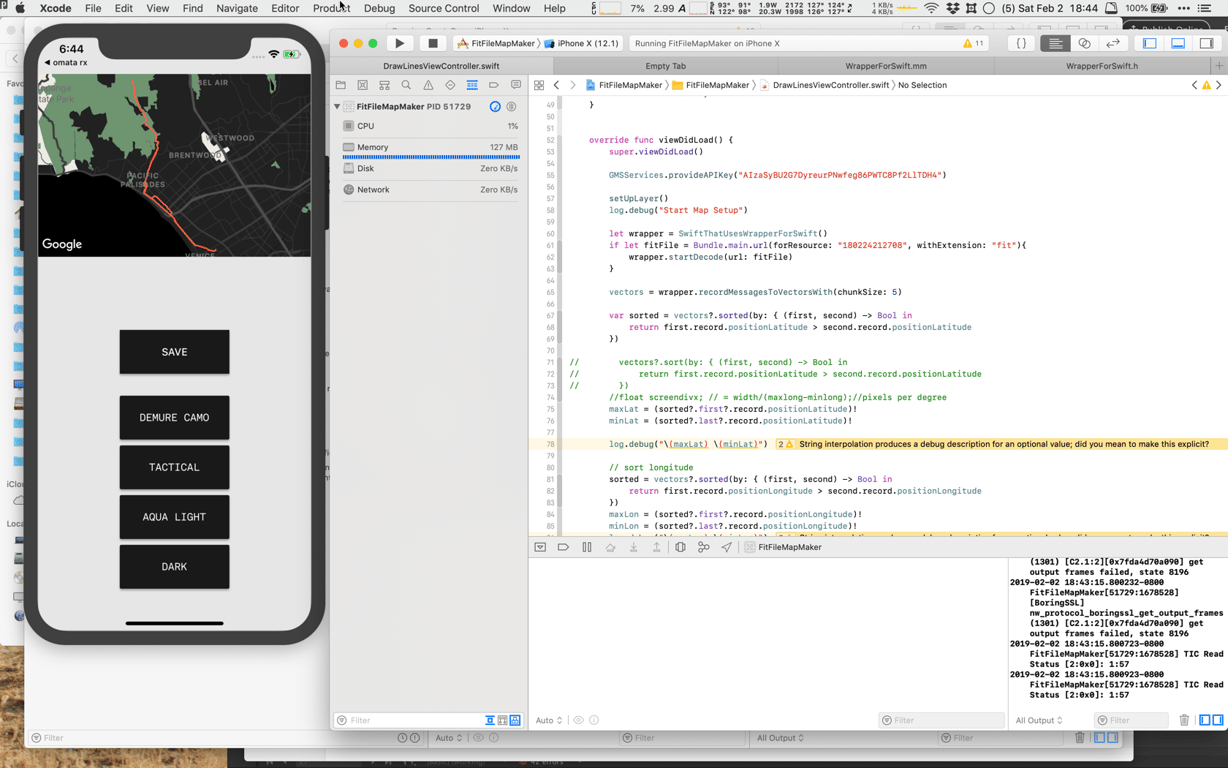
Task: Select the Memory gauge row
Action: (430, 148)
